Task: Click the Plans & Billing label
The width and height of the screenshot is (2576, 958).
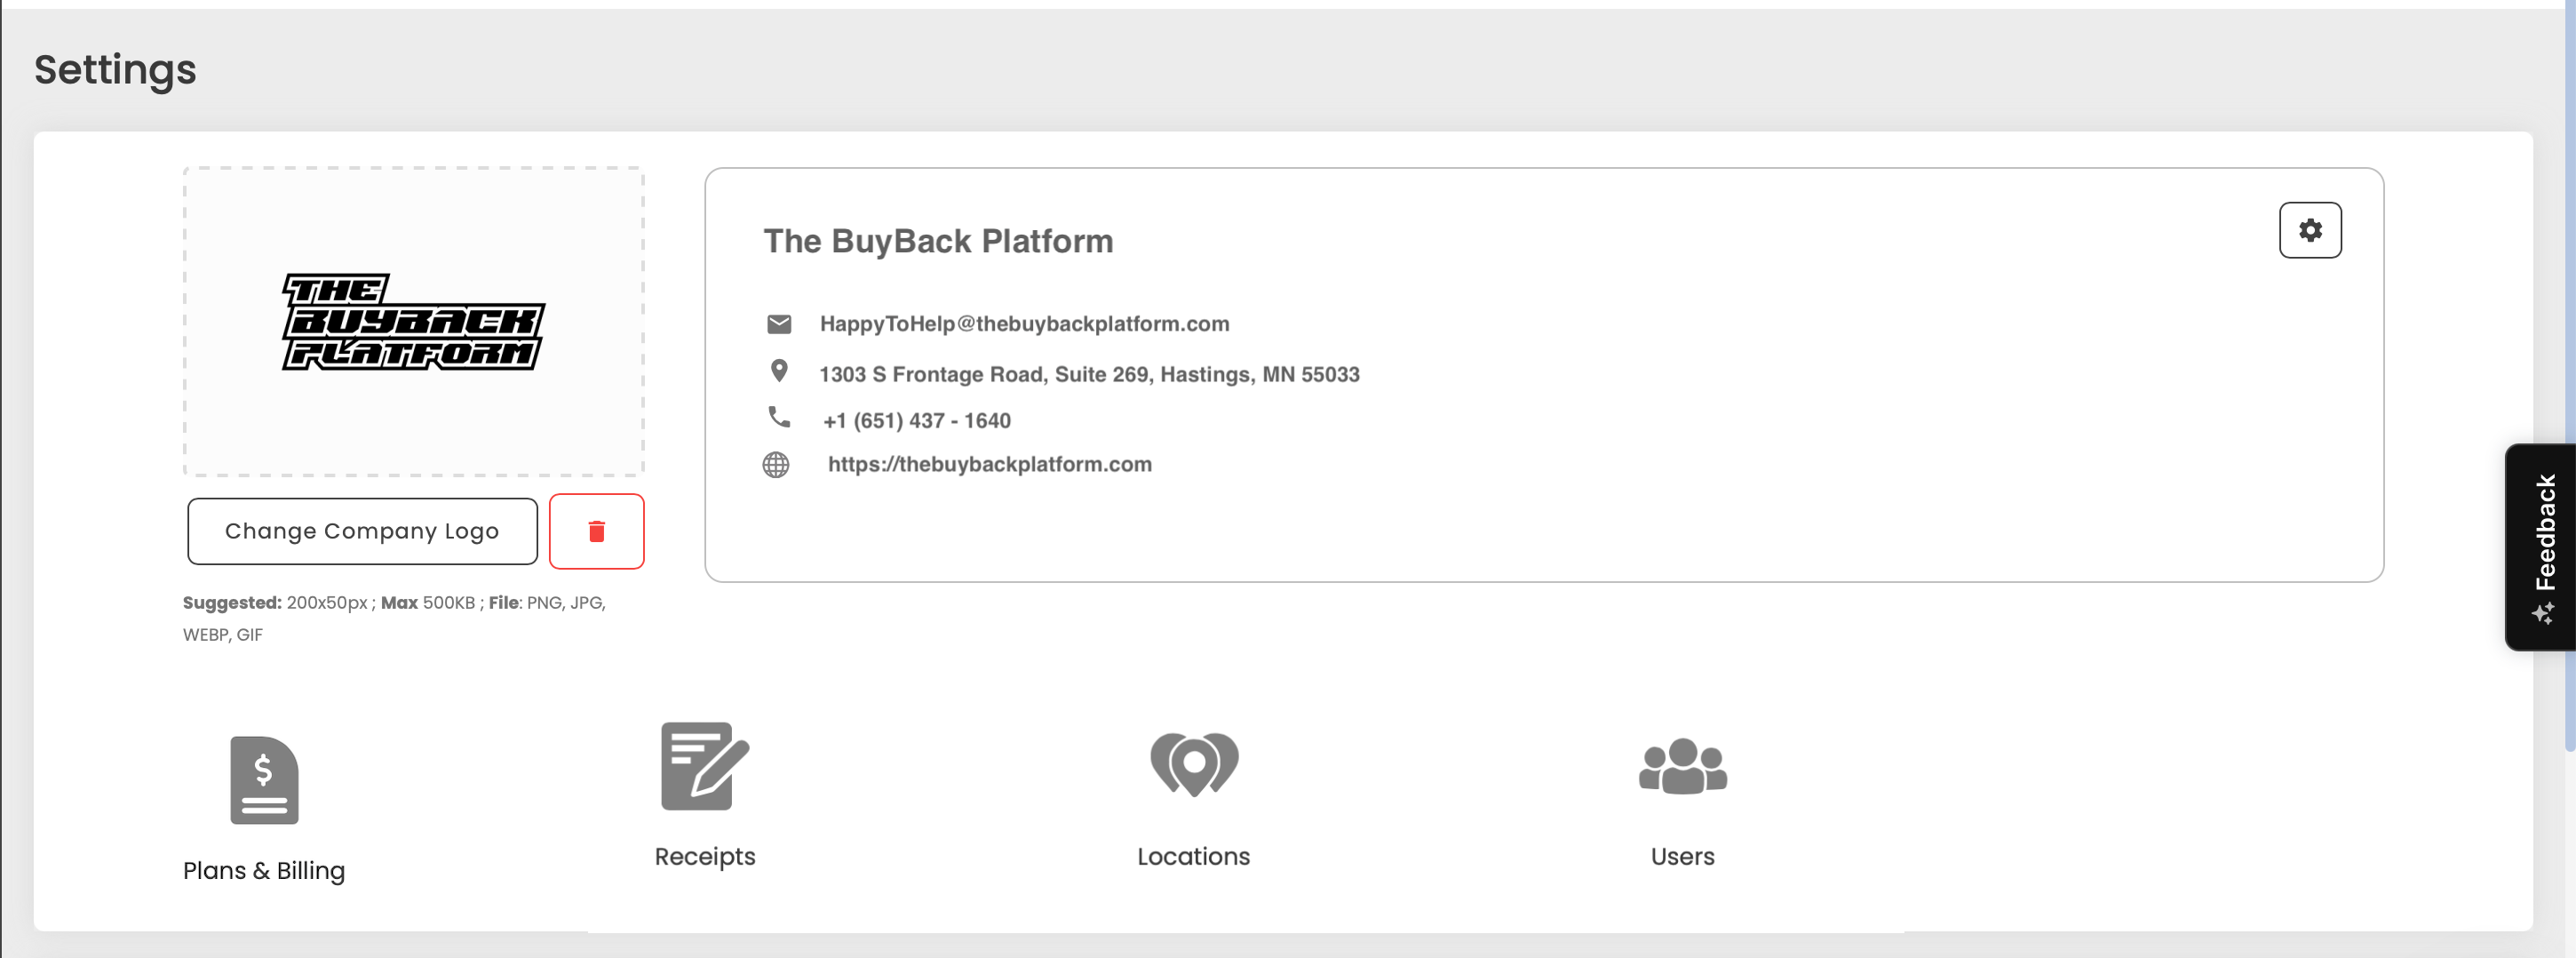Action: tap(264, 871)
